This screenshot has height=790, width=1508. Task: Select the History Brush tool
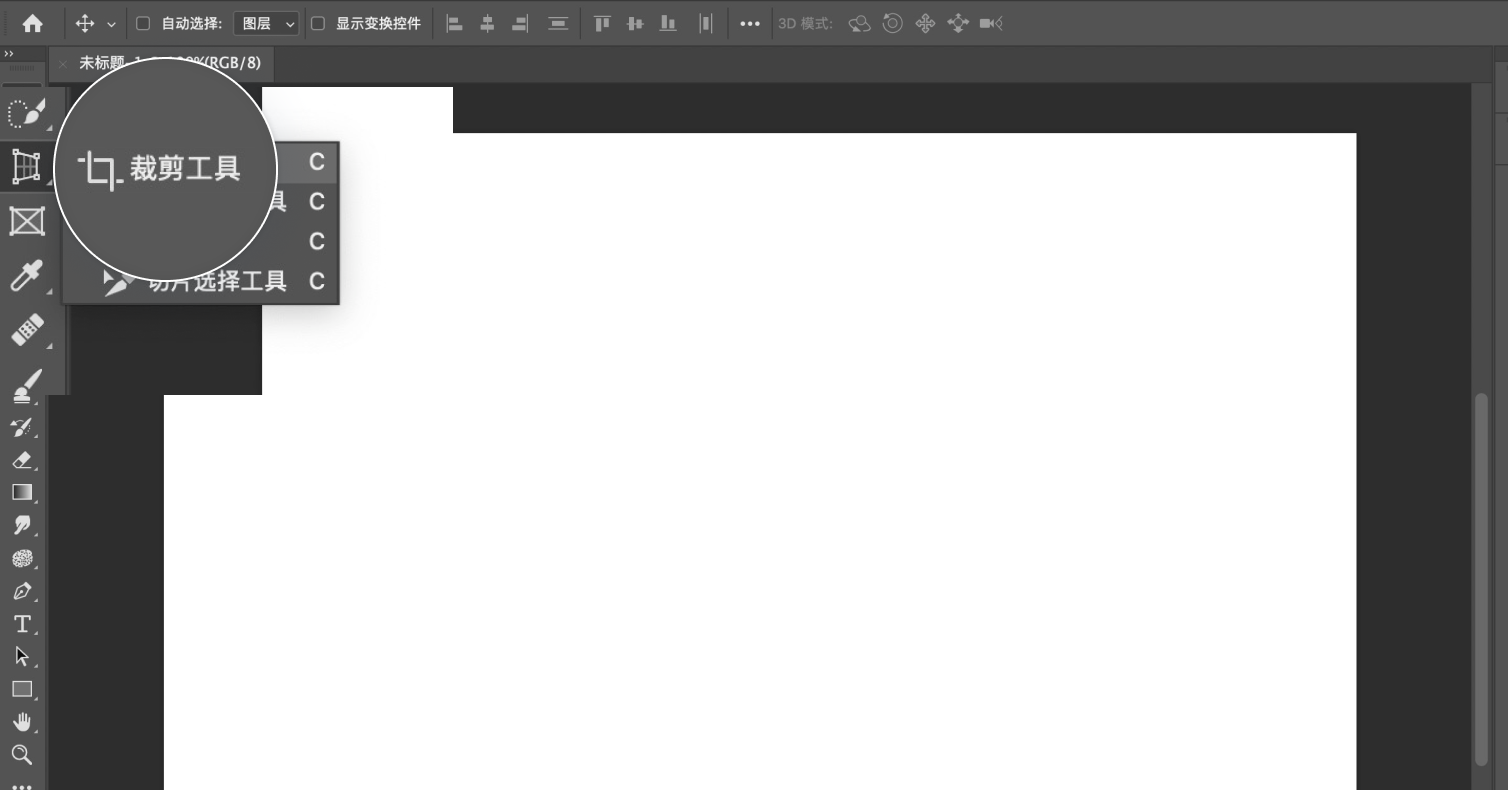[x=22, y=428]
